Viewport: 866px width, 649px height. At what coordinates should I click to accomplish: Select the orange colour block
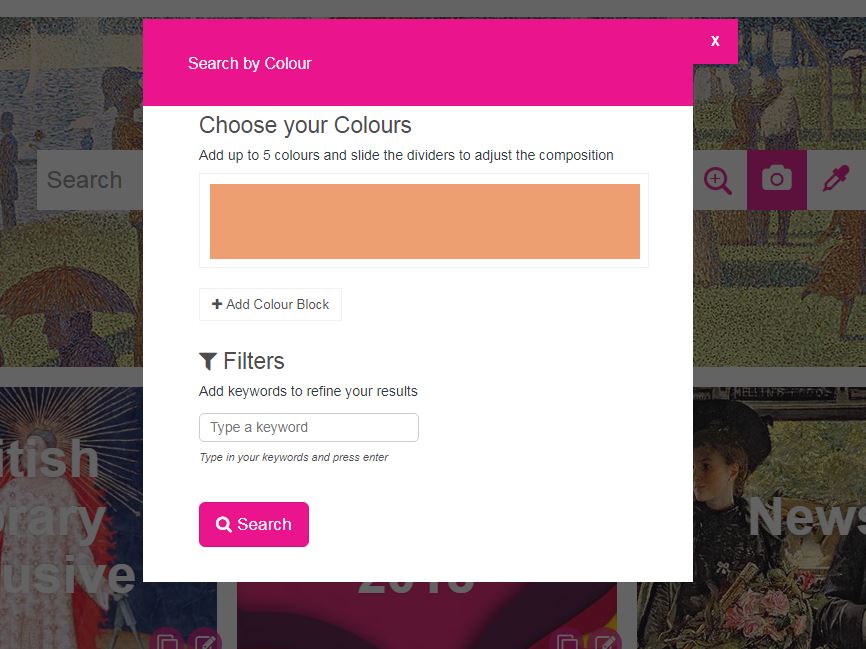click(425, 221)
